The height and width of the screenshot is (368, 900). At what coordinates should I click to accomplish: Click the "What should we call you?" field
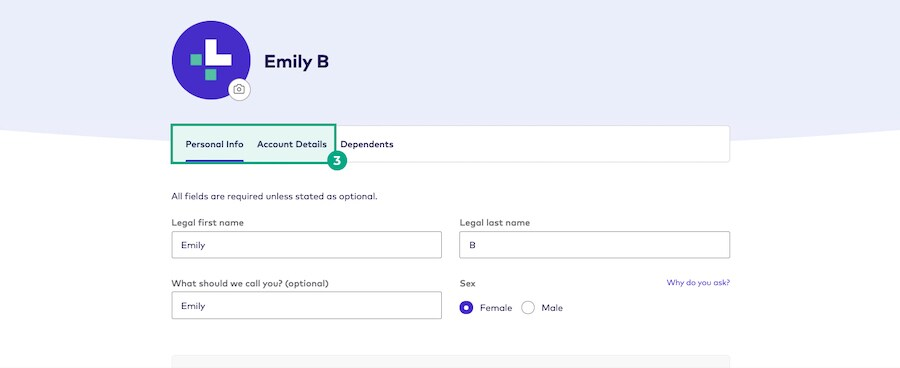coord(307,305)
